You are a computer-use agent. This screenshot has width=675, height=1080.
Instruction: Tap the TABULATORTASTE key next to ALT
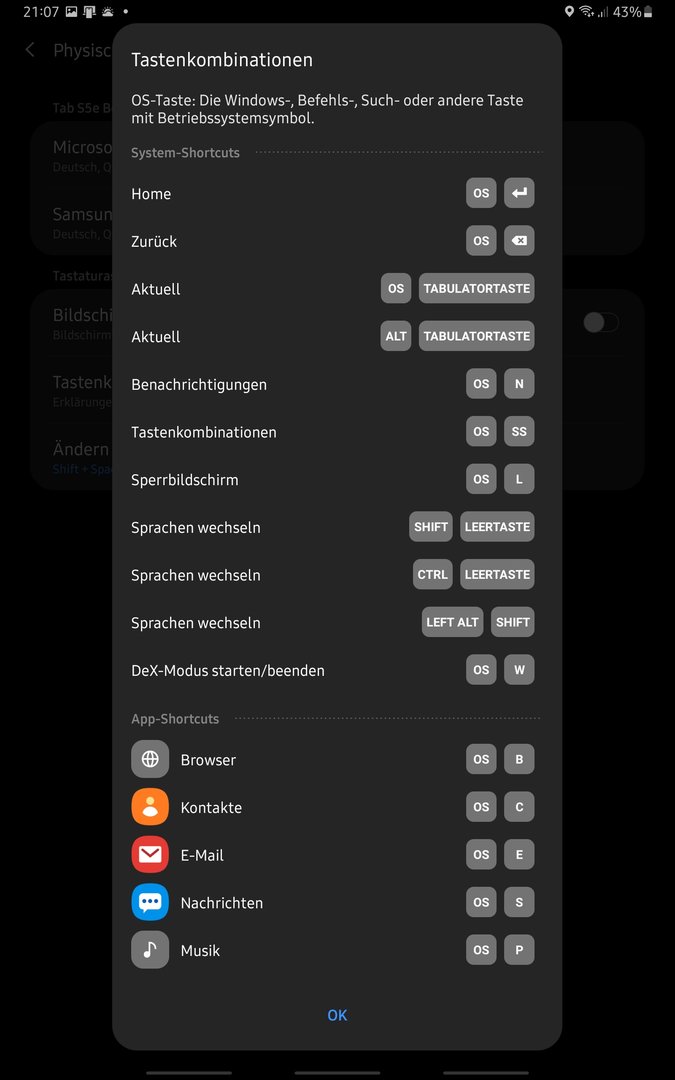[x=477, y=336]
